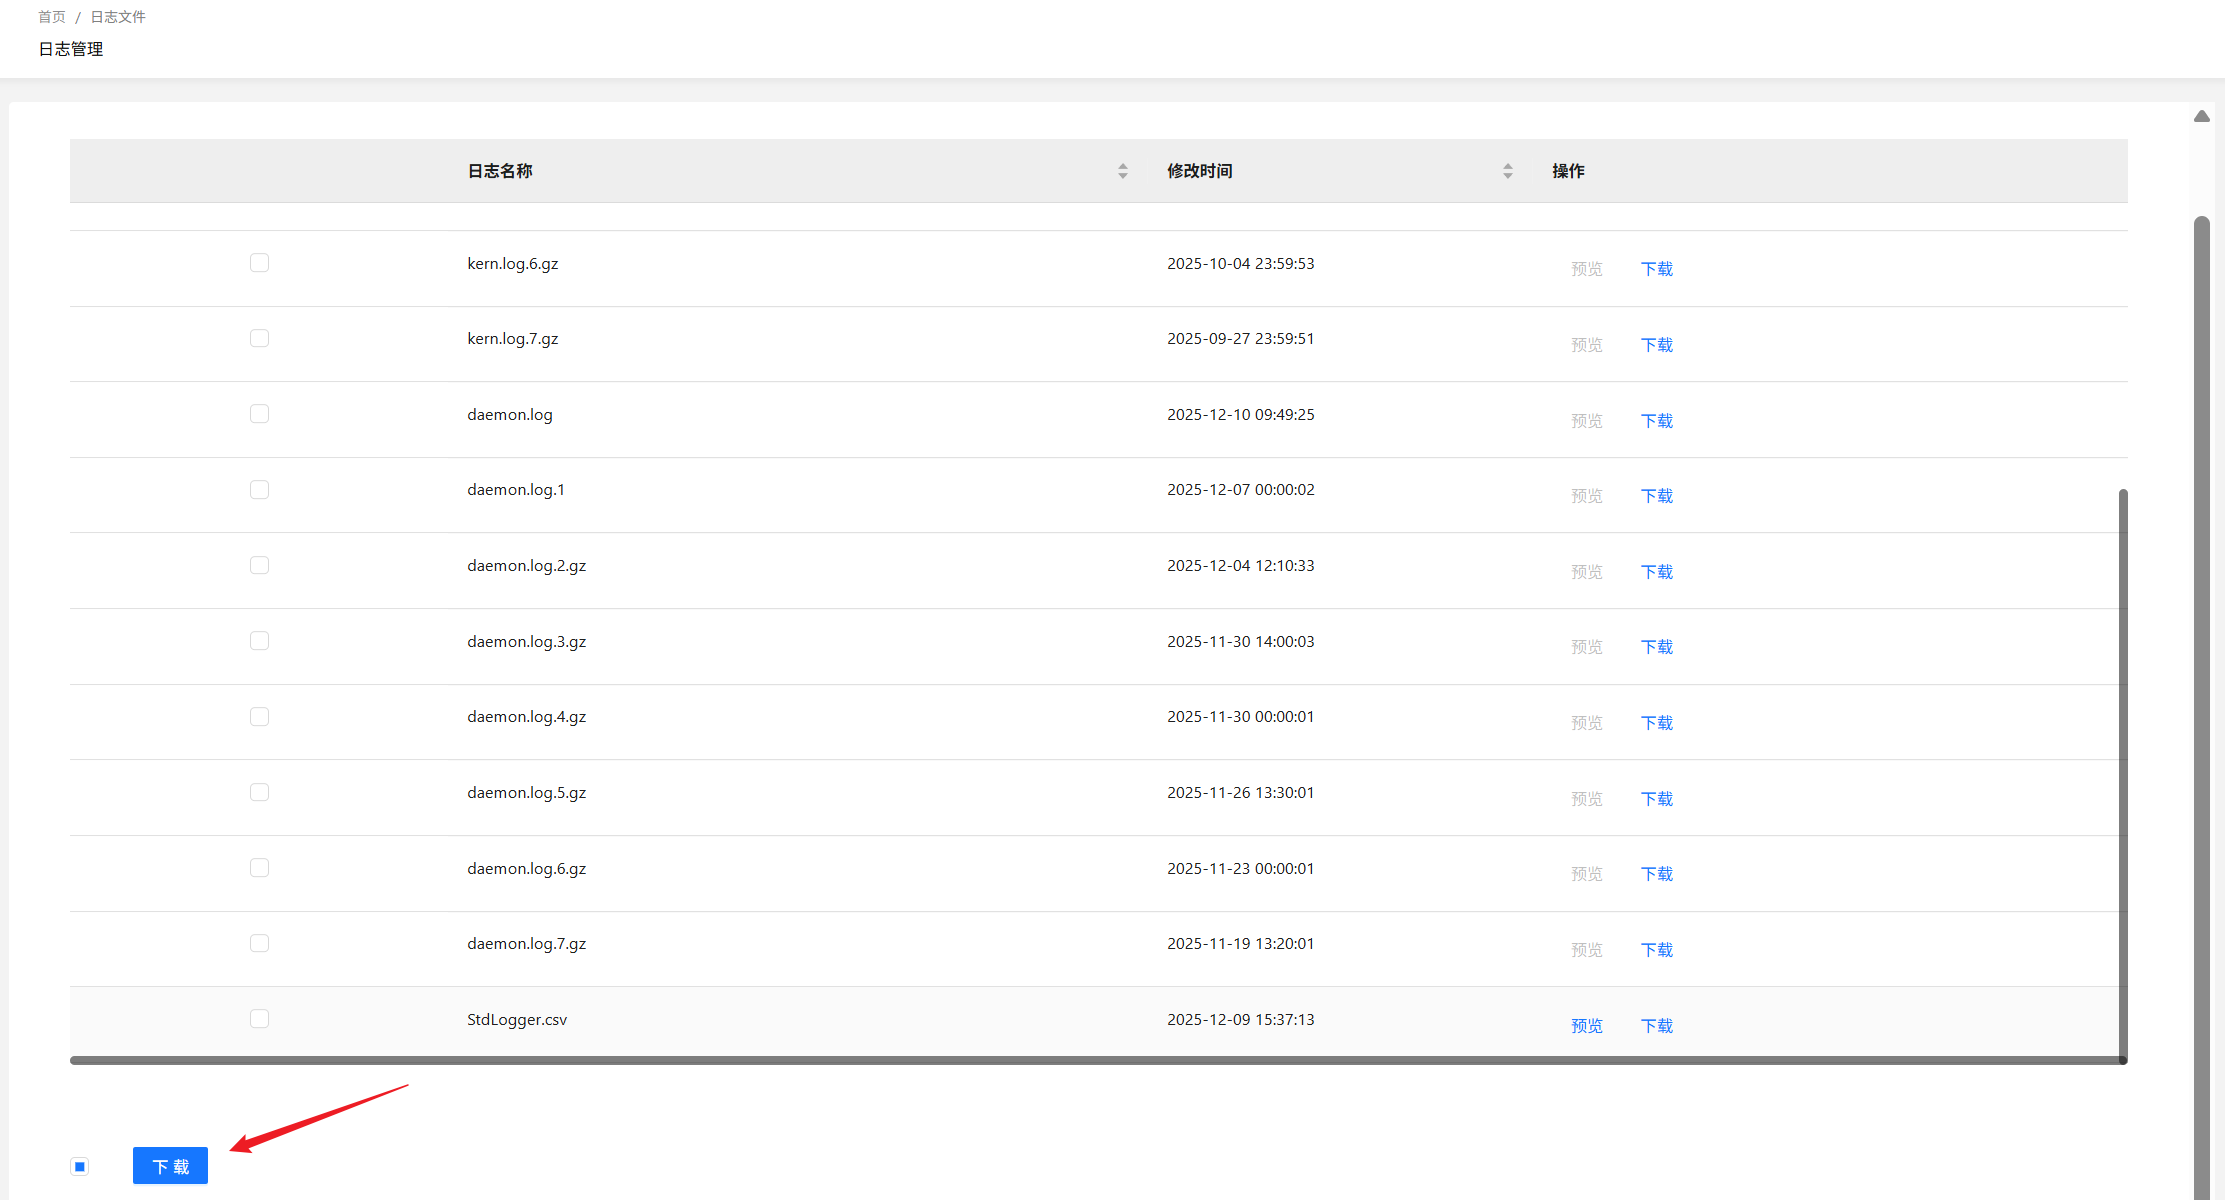Sort by modified time column arrows
Screen dimensions: 2225x1200
(x=1507, y=171)
